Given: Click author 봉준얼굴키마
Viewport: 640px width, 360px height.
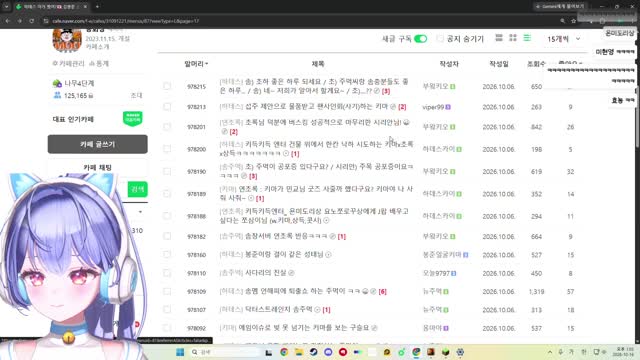Looking at the screenshot, I should 442,255.
